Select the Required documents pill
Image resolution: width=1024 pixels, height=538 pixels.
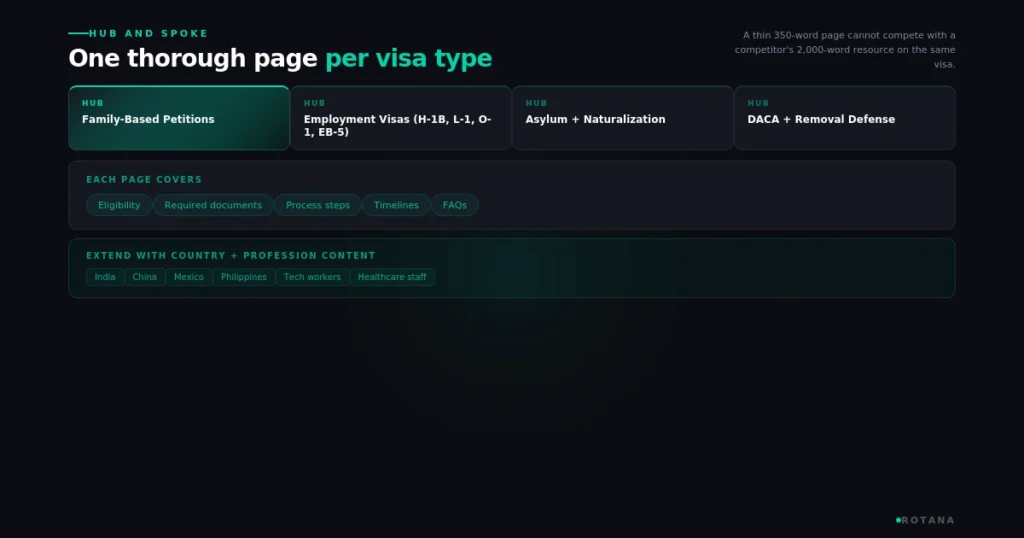213,205
